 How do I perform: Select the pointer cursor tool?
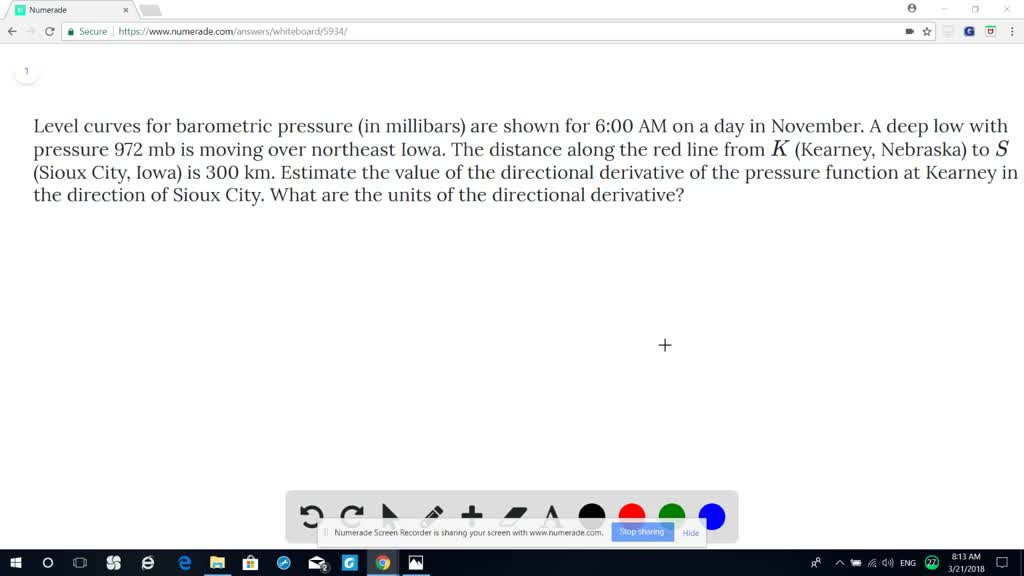coord(390,516)
